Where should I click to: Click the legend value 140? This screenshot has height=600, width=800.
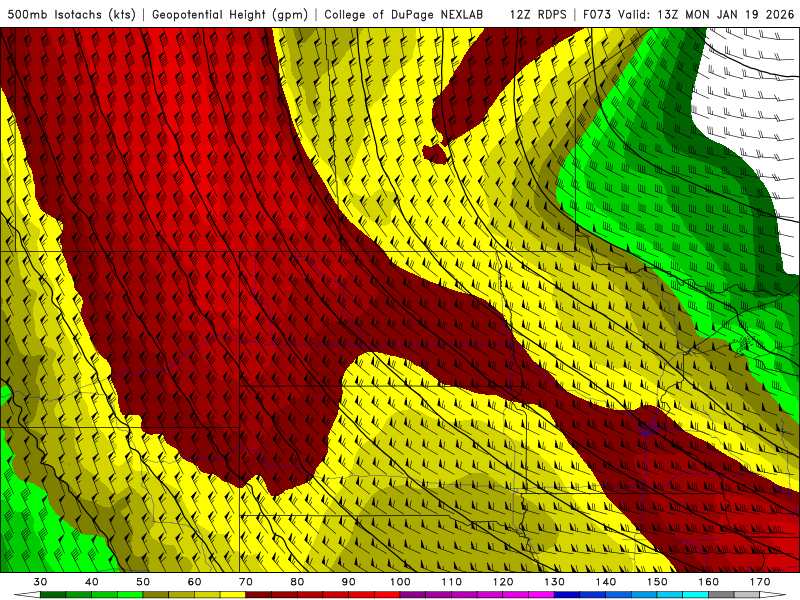tap(606, 582)
